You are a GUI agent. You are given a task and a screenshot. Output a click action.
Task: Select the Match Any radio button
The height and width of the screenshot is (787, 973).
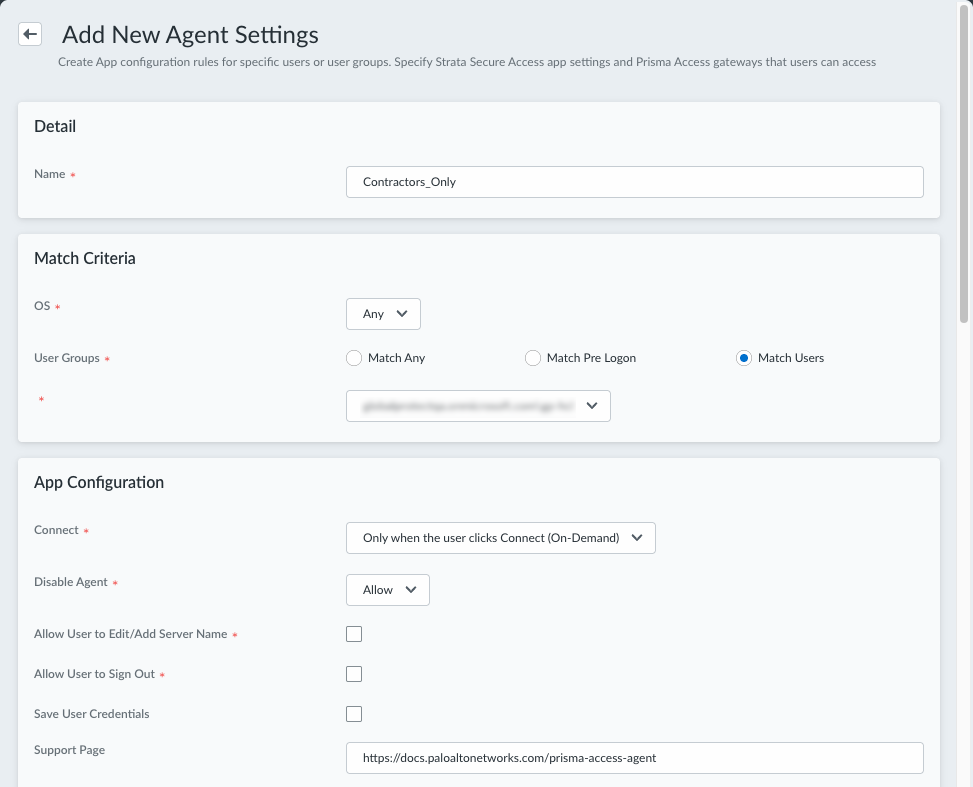pos(354,358)
